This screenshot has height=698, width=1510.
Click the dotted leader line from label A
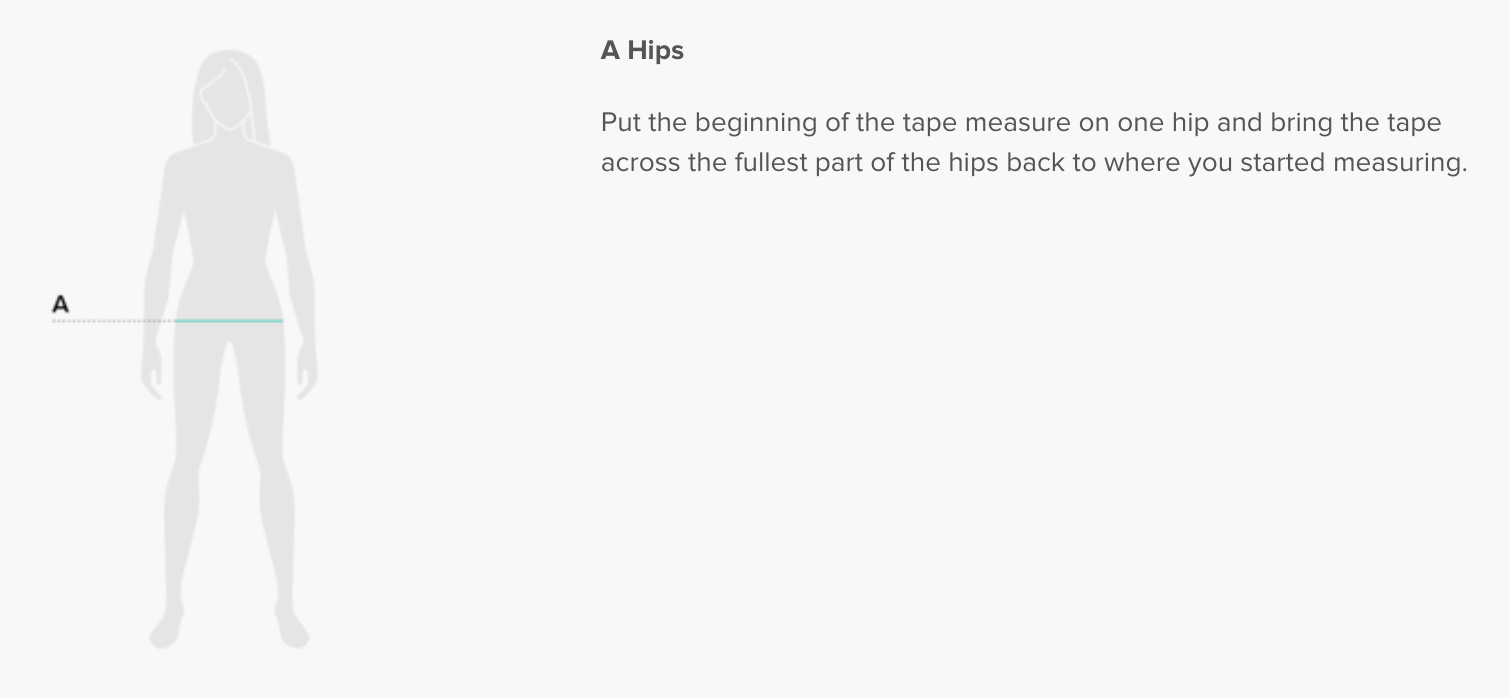pyautogui.click(x=113, y=321)
